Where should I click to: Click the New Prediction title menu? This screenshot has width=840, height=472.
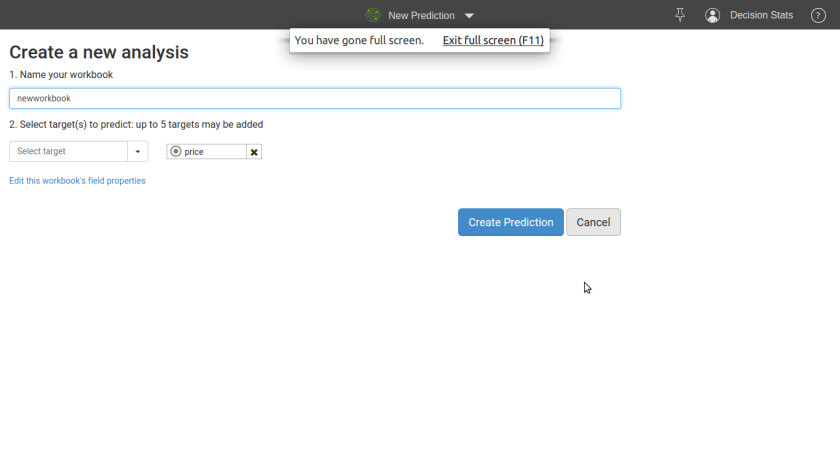[x=421, y=15]
